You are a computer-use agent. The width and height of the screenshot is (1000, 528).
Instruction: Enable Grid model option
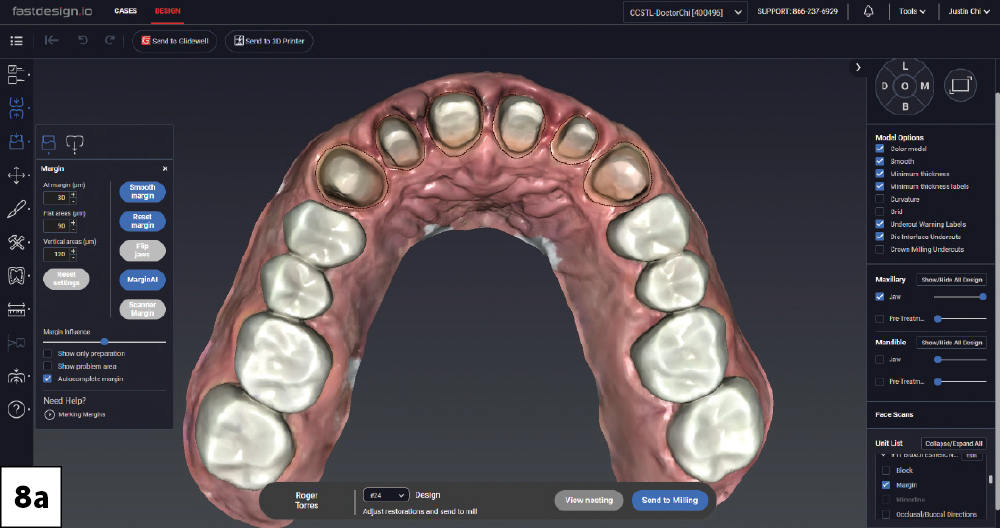click(x=879, y=211)
